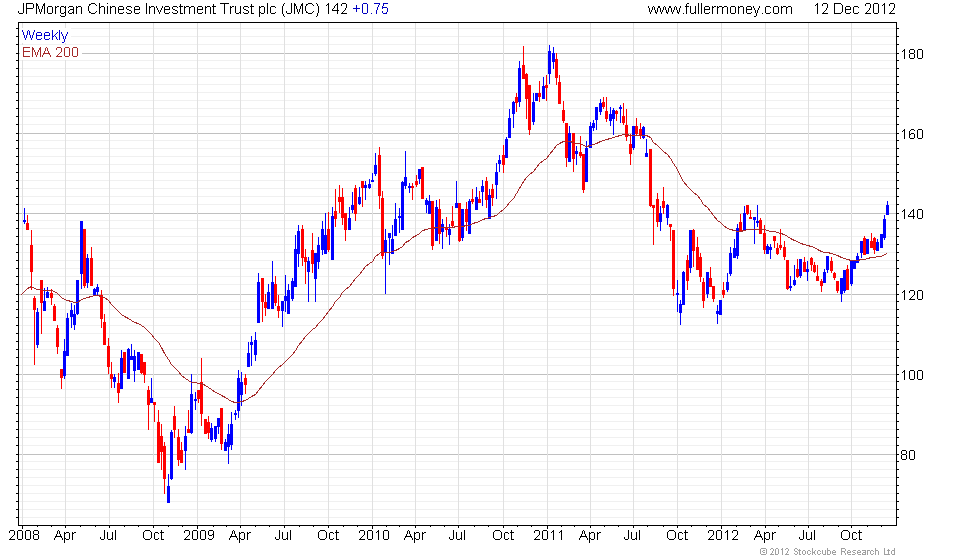The image size is (980, 560).
Task: Click the date '12 Dec 2012'
Action: [854, 9]
